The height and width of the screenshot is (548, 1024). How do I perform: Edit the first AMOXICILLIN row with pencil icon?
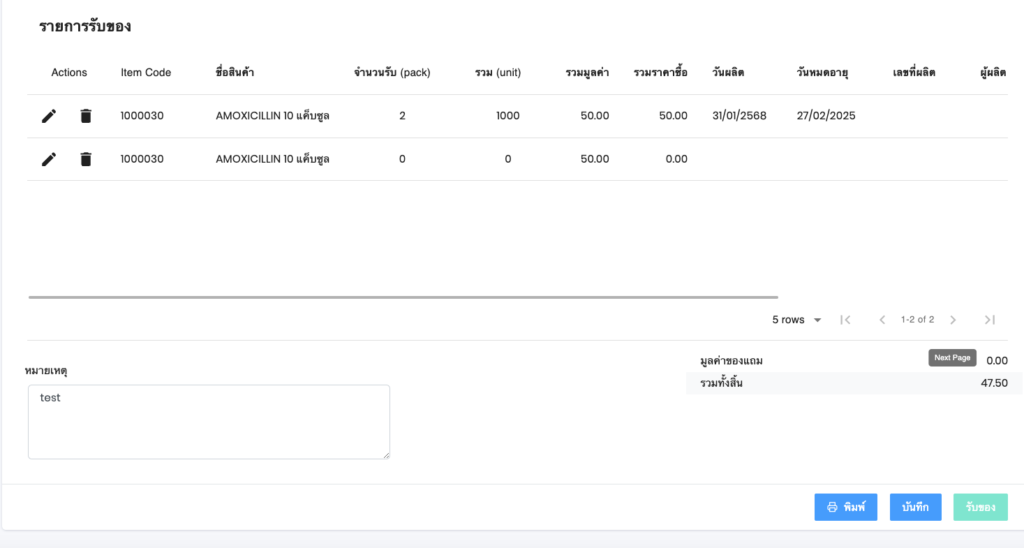click(x=49, y=116)
